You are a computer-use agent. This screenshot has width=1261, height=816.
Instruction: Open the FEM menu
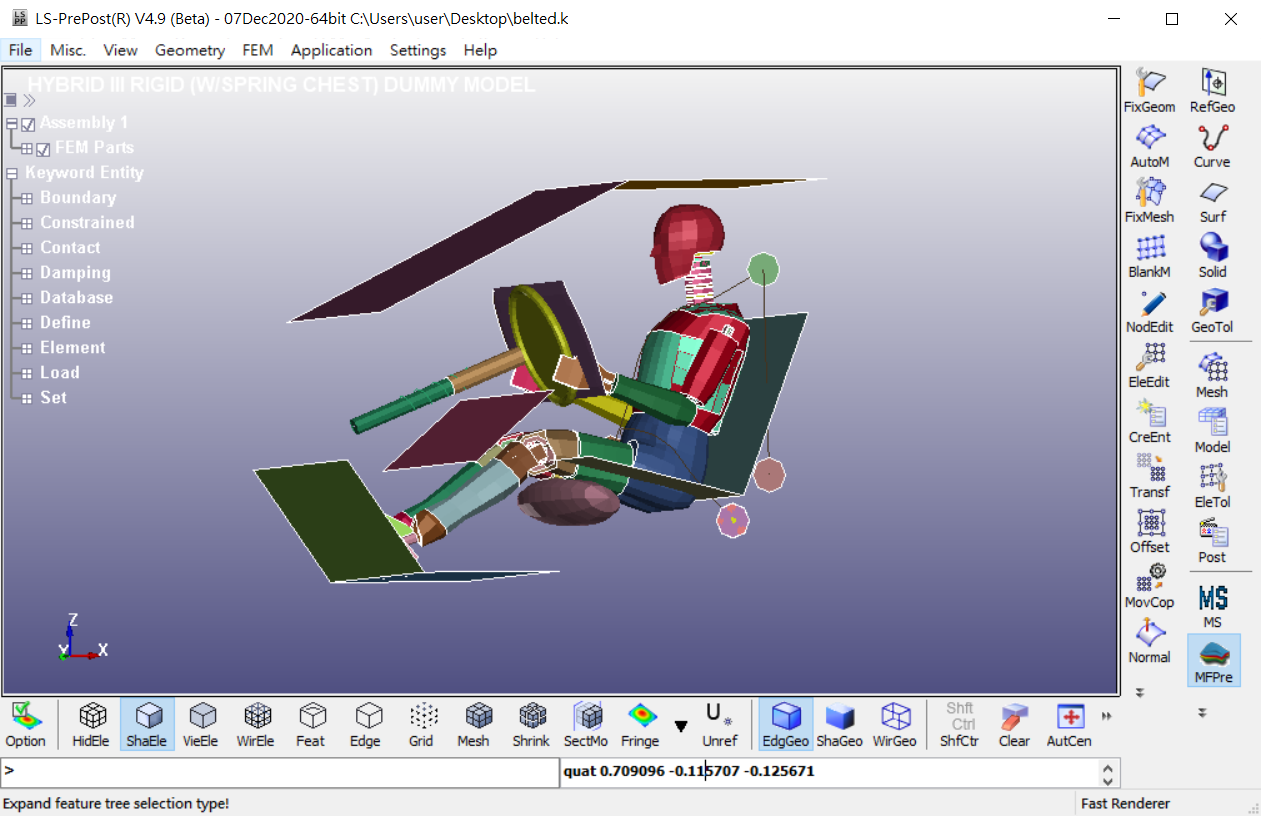[x=257, y=50]
